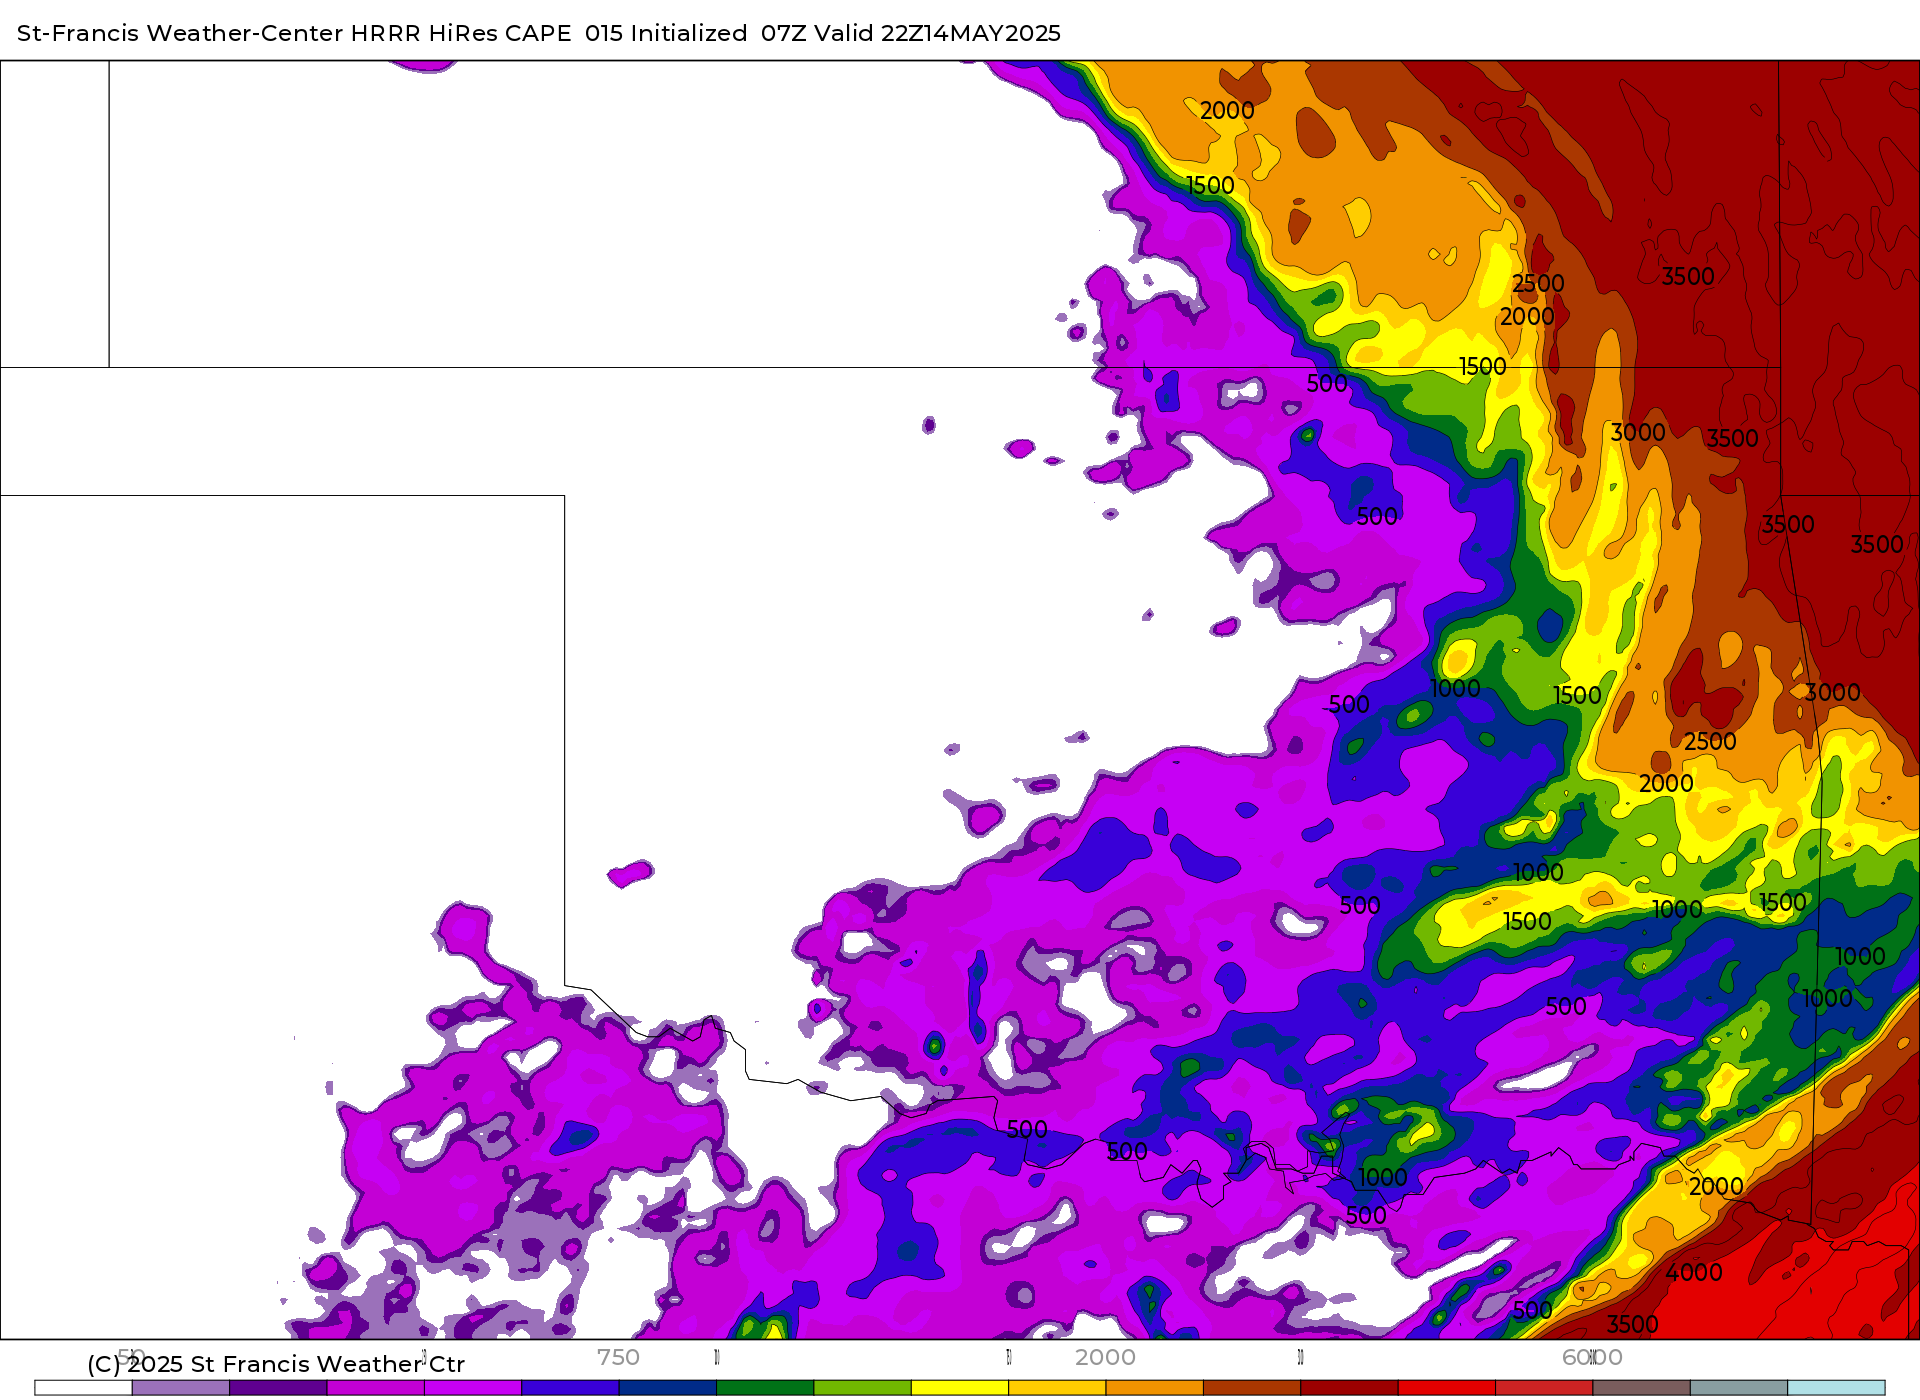Select the rust-brown legend swatch

(x=1252, y=1388)
